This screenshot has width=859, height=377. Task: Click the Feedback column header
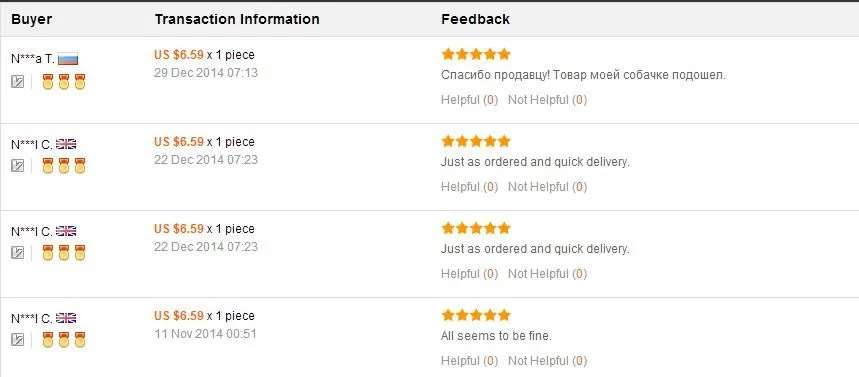[x=476, y=19]
